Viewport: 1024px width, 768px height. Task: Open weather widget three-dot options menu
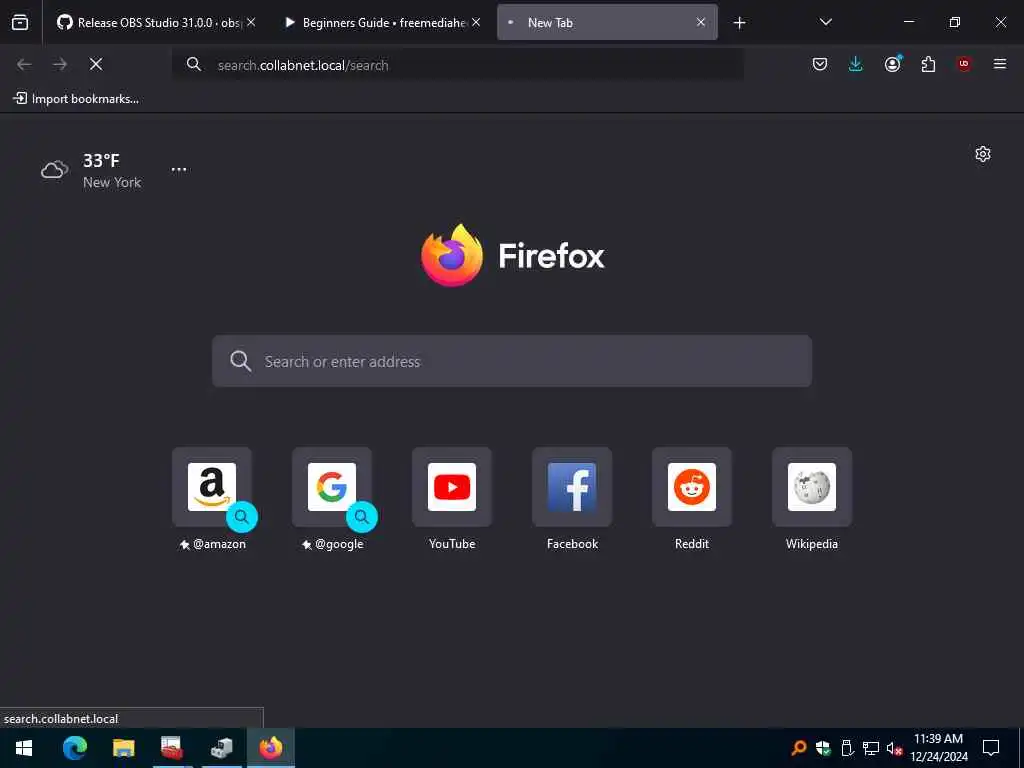tap(179, 169)
